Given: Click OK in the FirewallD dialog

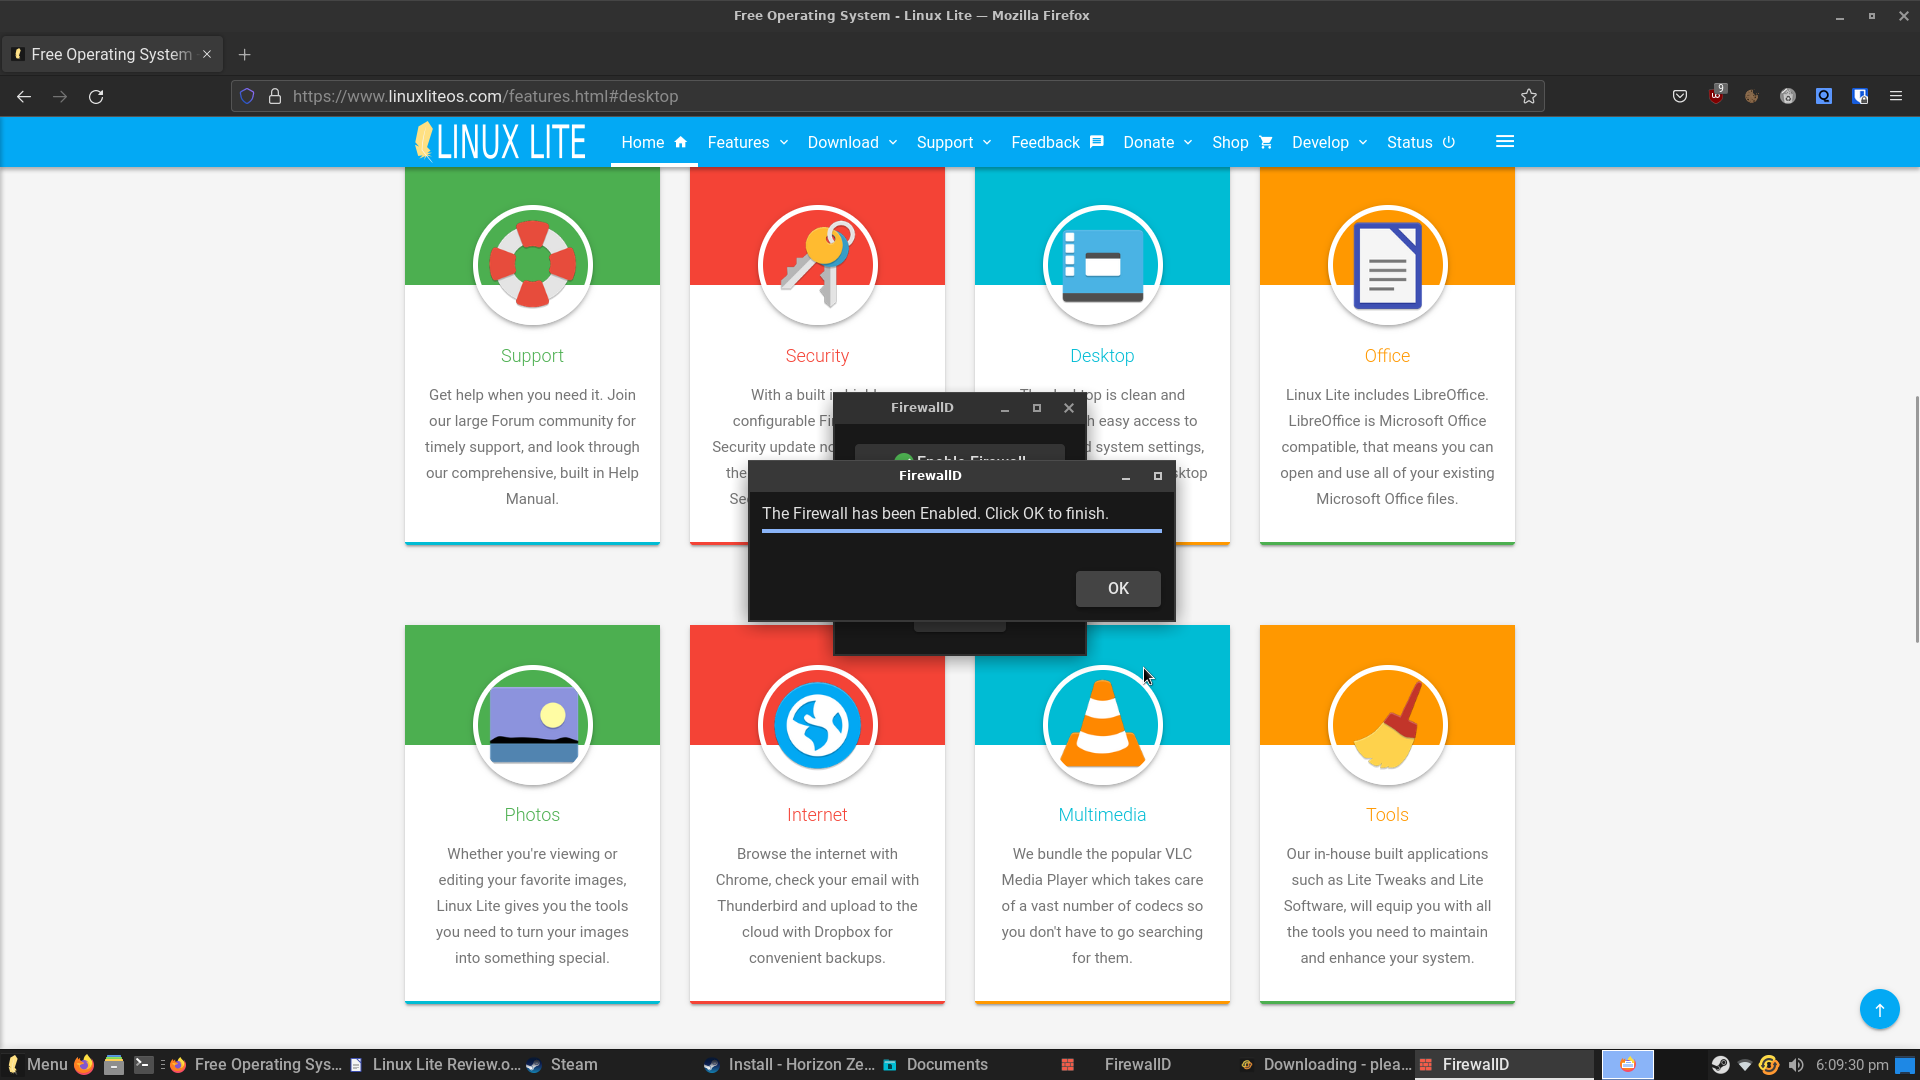Looking at the screenshot, I should 1118,589.
